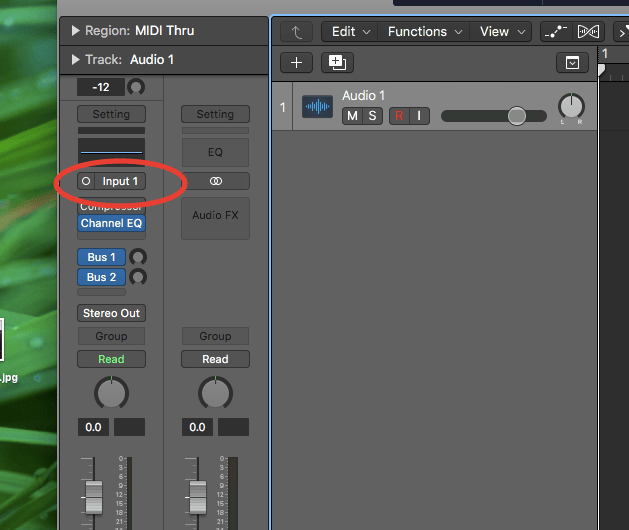629x530 pixels.
Task: Click the Bus 2 send level knob
Action: click(138, 277)
